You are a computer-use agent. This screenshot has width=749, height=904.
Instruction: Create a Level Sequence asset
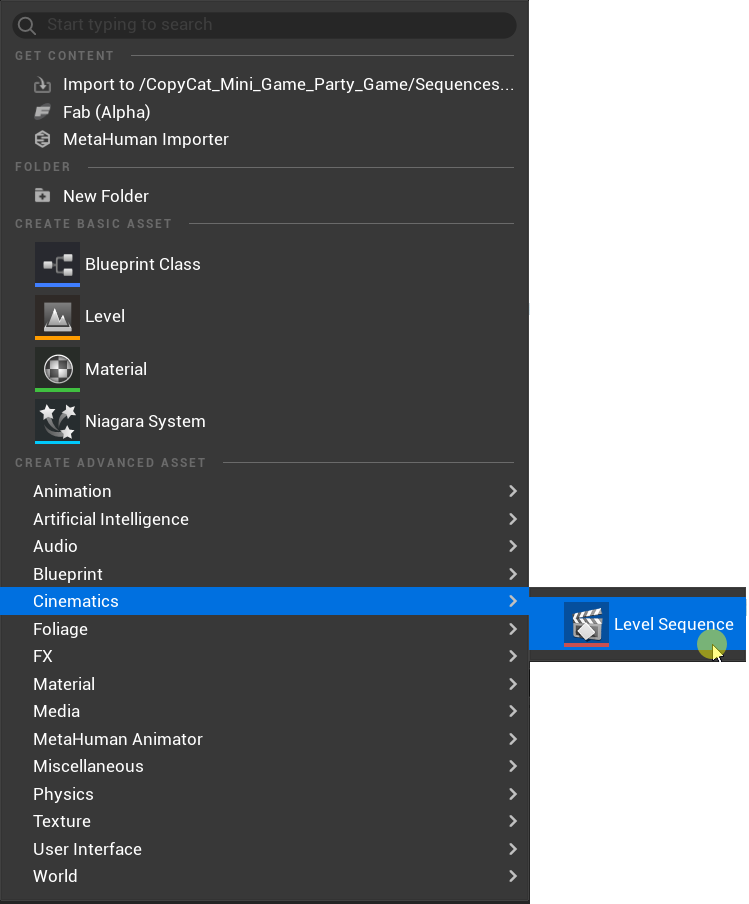pyautogui.click(x=673, y=624)
